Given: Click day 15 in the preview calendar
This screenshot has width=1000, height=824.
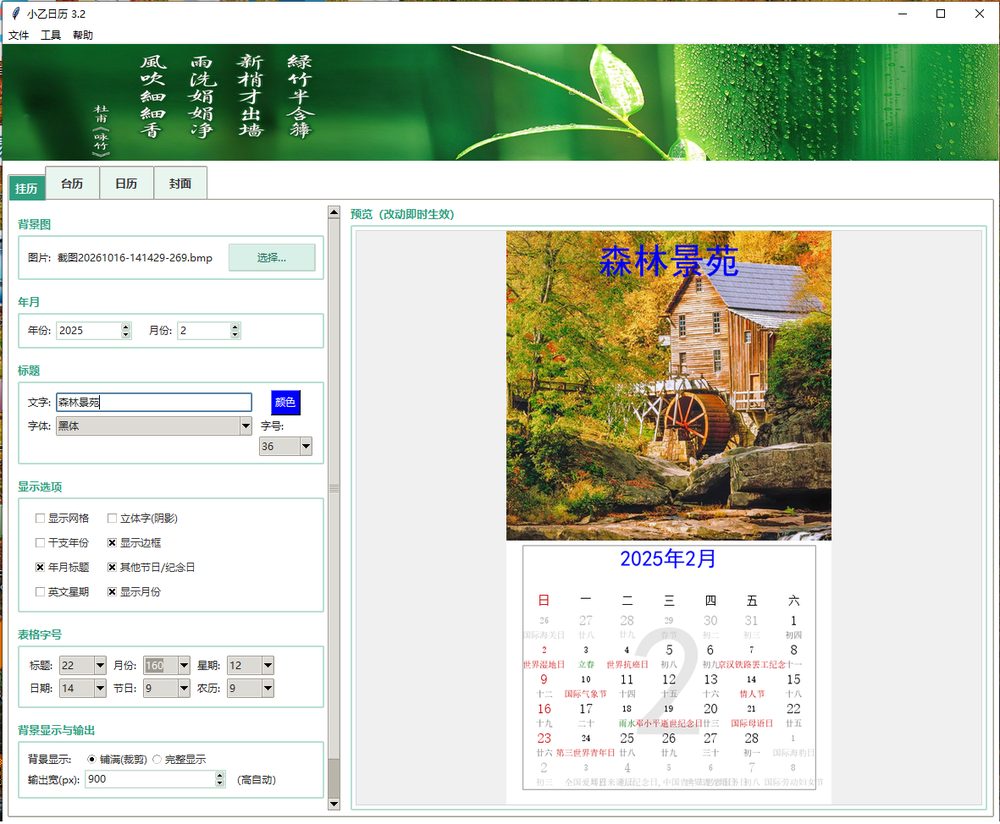Looking at the screenshot, I should pos(793,679).
